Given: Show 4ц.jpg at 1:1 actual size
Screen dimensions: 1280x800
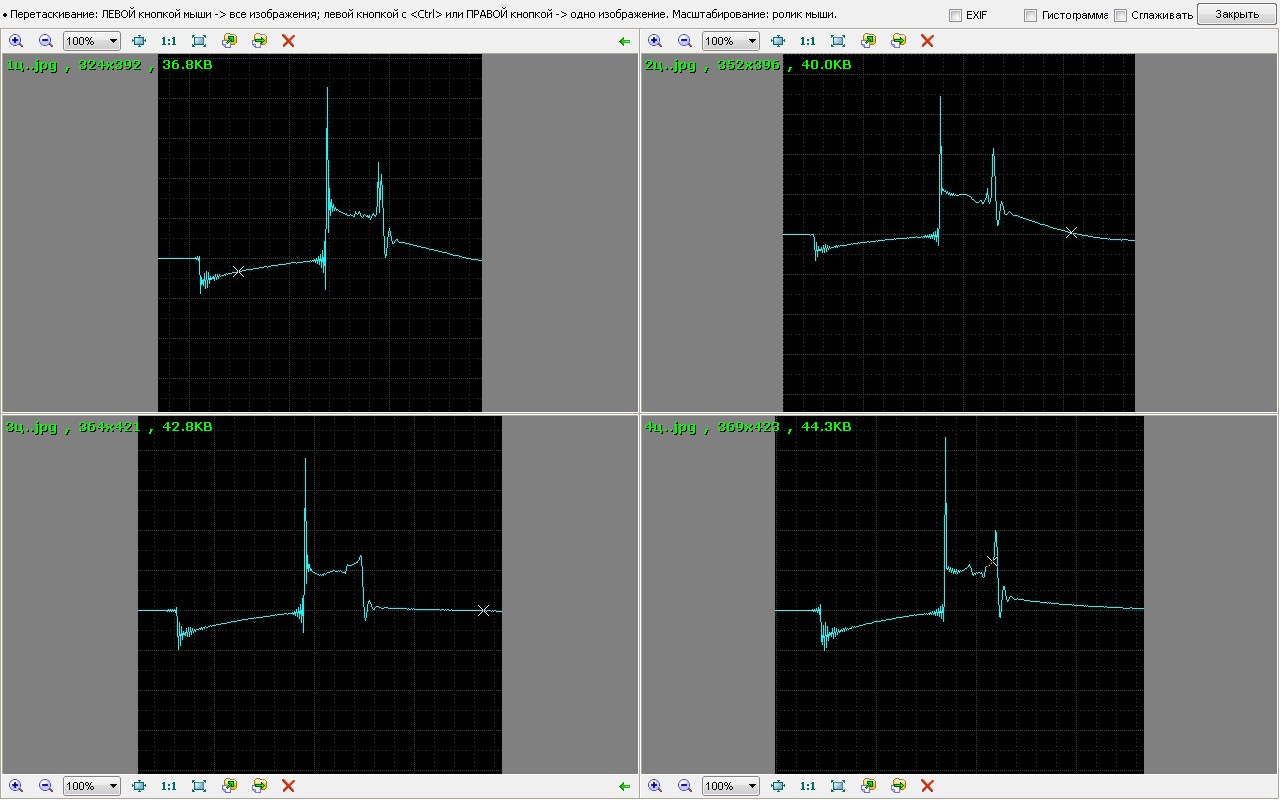Looking at the screenshot, I should point(807,786).
